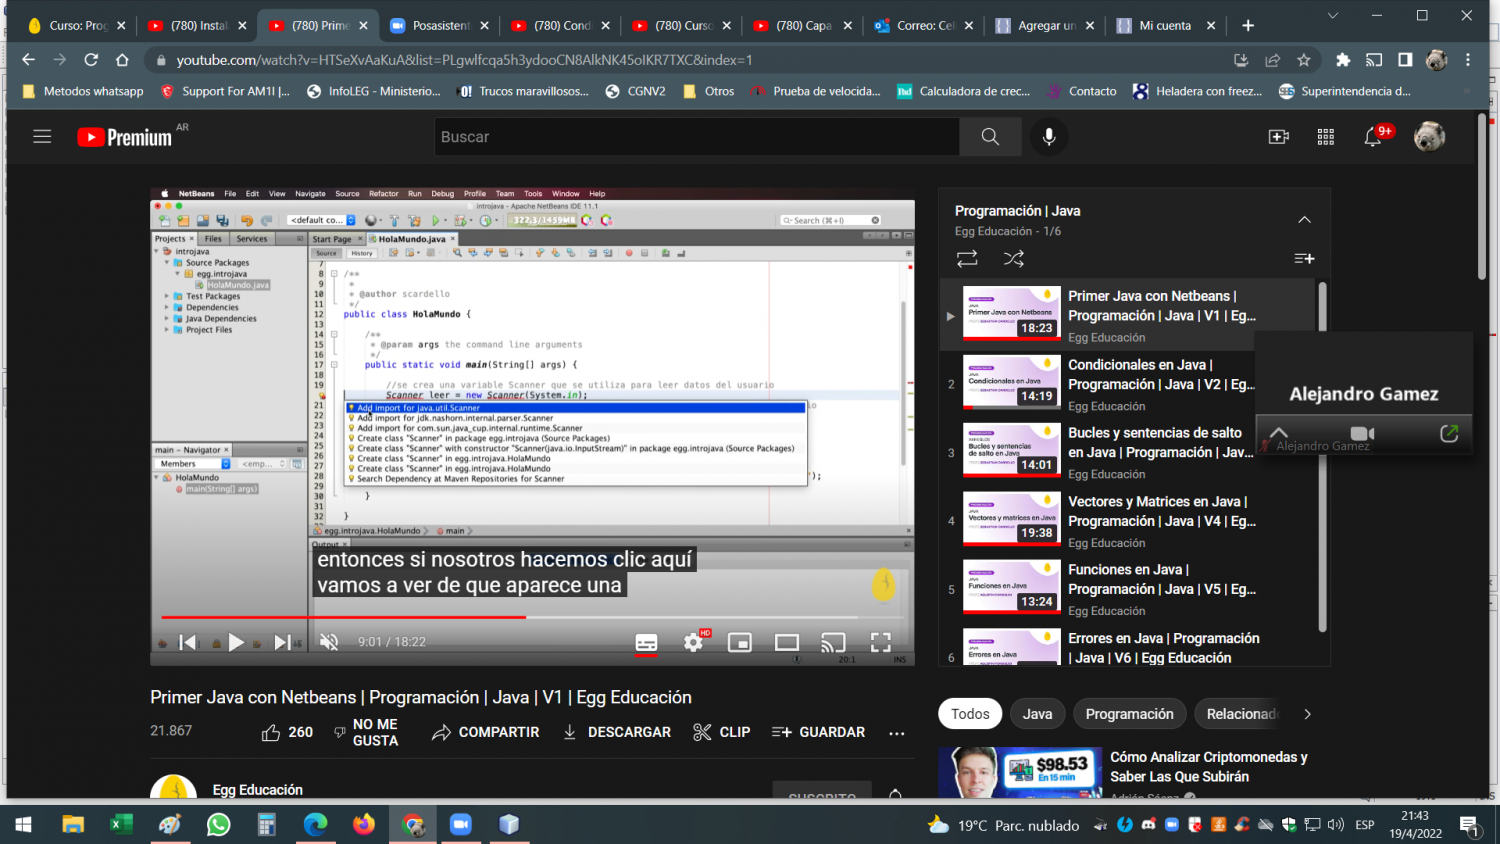This screenshot has height=844, width=1500.
Task: Open the Chrome extensions puzzle icon
Action: pyautogui.click(x=1343, y=60)
